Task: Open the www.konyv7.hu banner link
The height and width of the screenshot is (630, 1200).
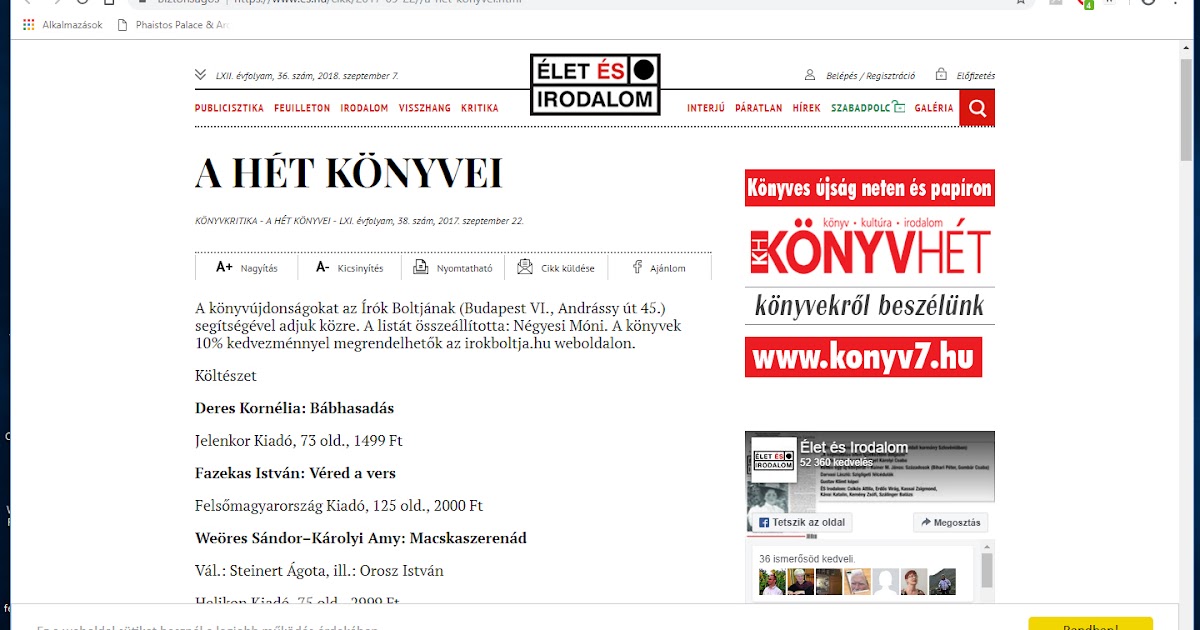Action: [863, 356]
